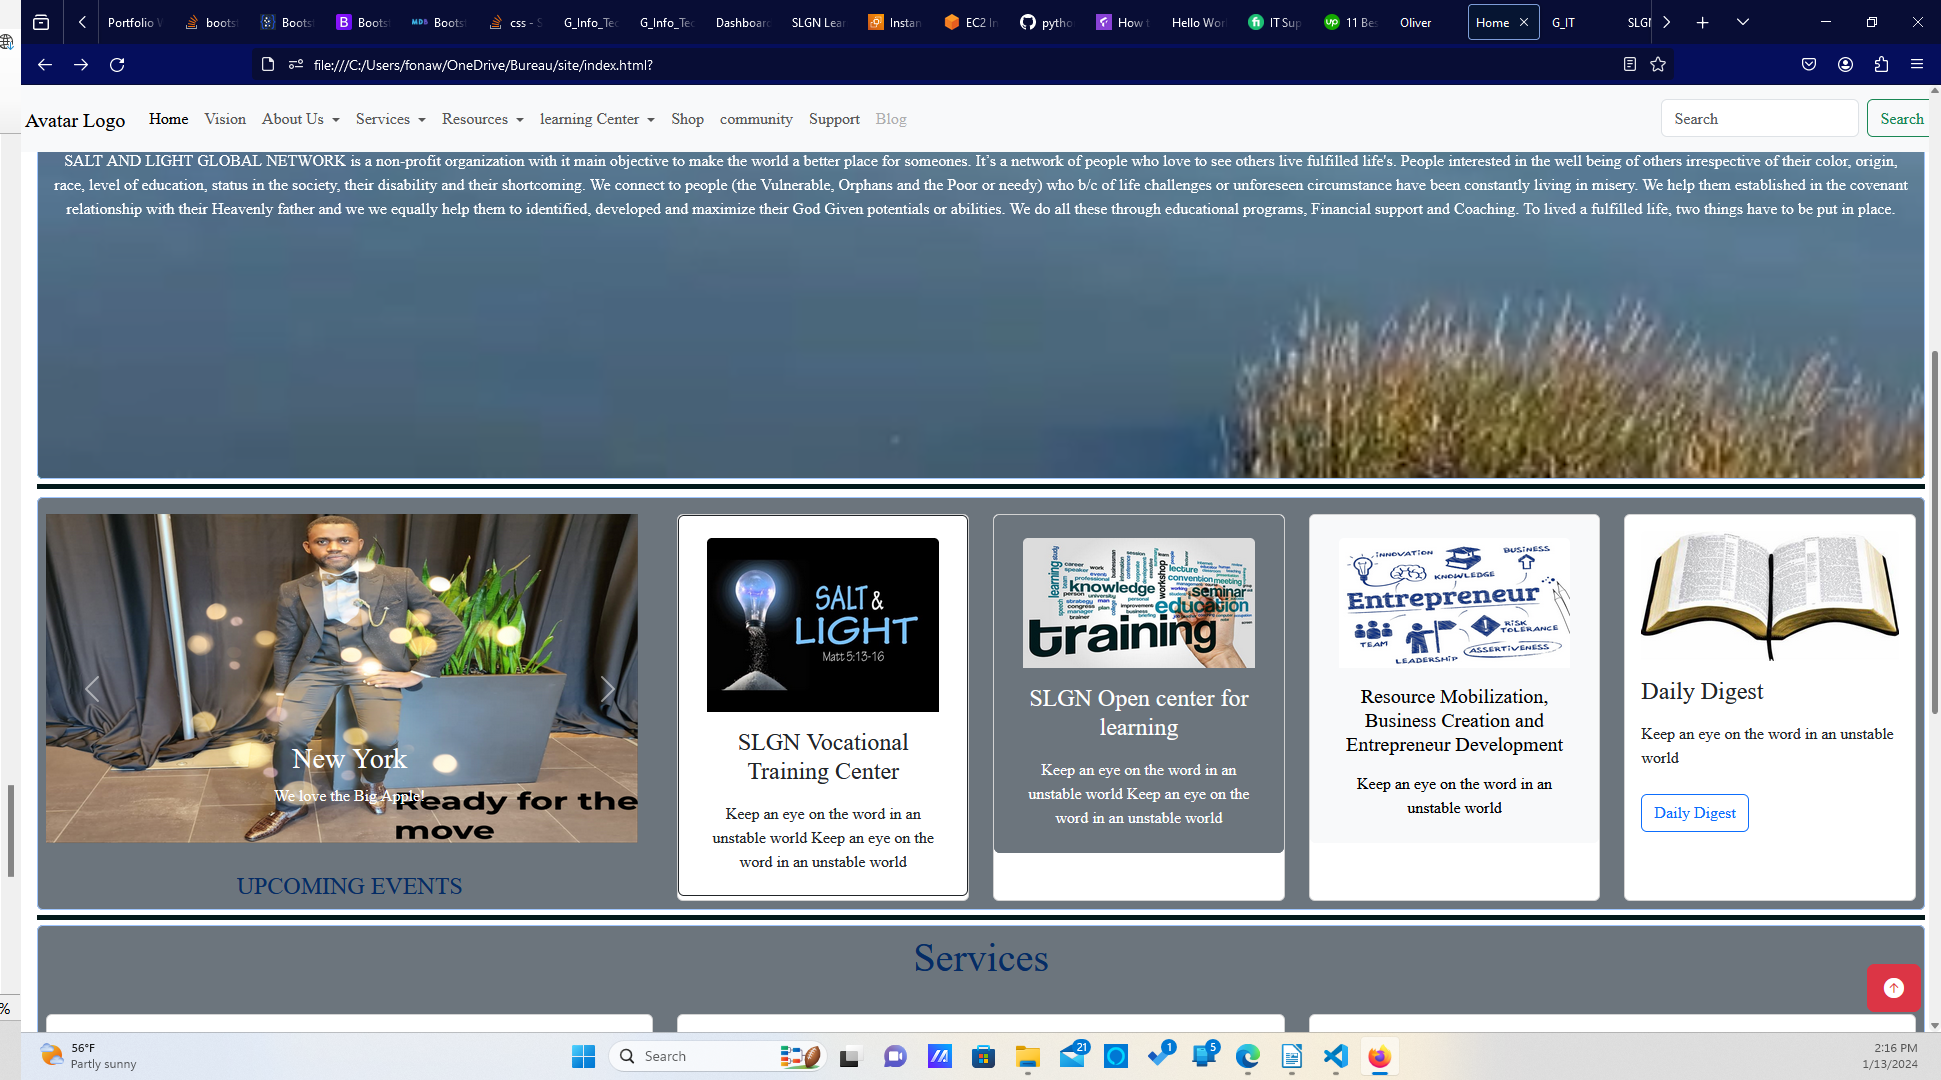The width and height of the screenshot is (1941, 1080).
Task: Click the browser reload page icon
Action: 117,65
